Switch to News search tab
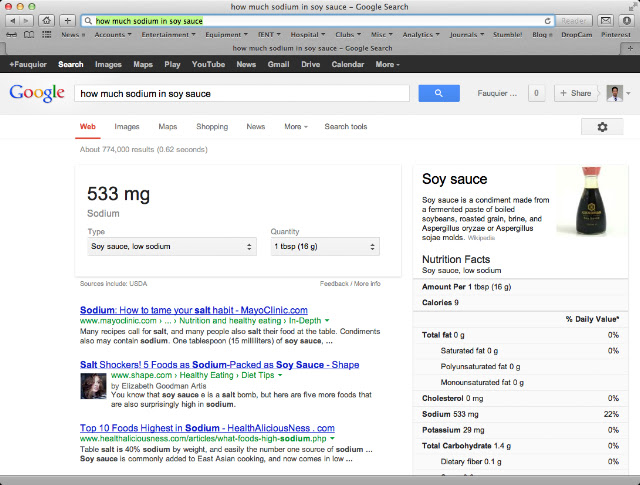Viewport: 640px width, 485px height. coord(256,127)
